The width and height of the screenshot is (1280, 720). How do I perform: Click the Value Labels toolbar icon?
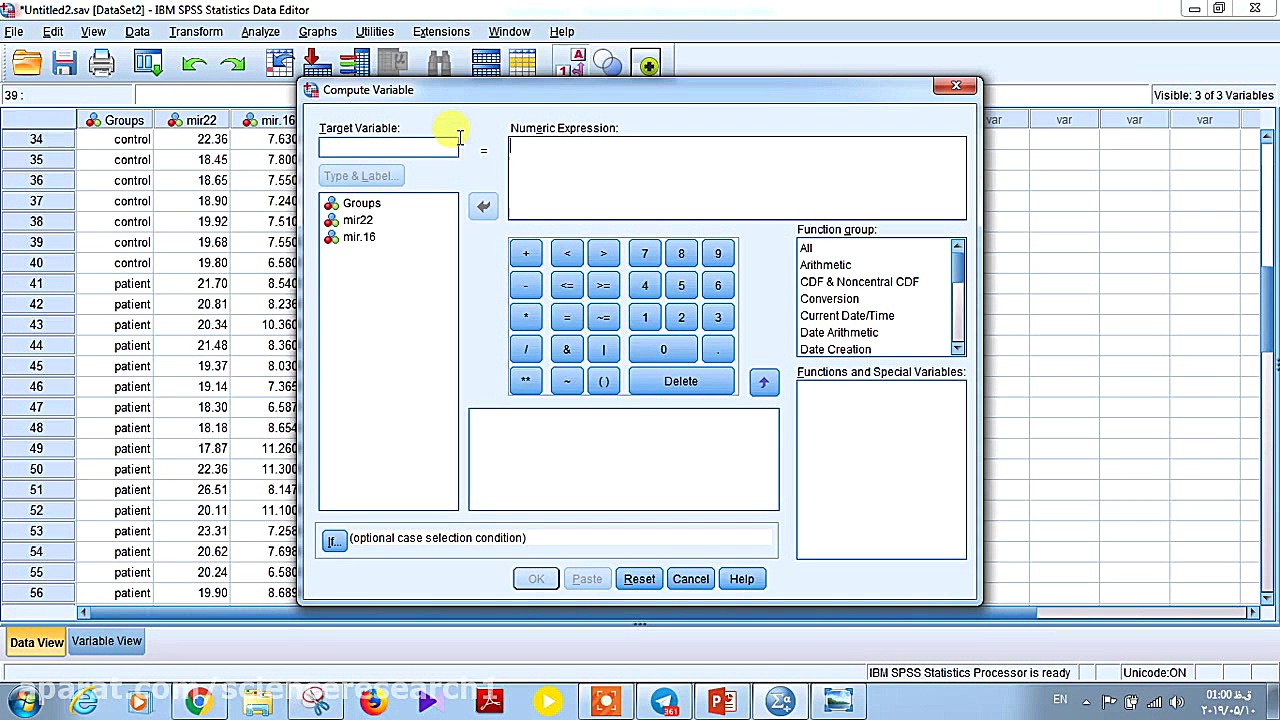[571, 63]
